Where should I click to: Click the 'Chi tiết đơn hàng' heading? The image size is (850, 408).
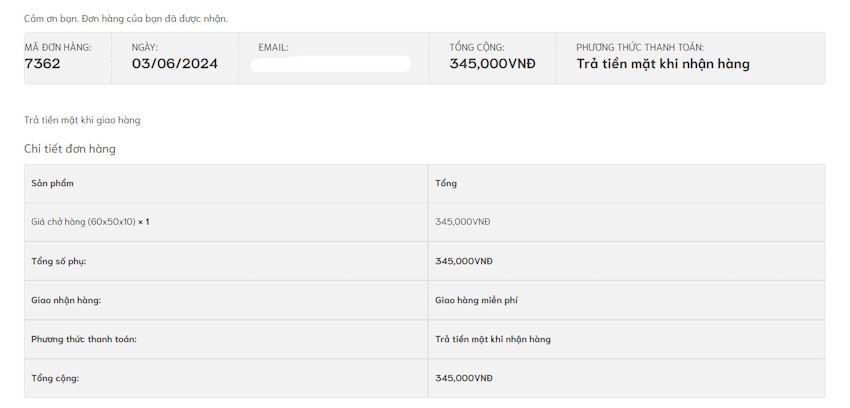pos(70,149)
